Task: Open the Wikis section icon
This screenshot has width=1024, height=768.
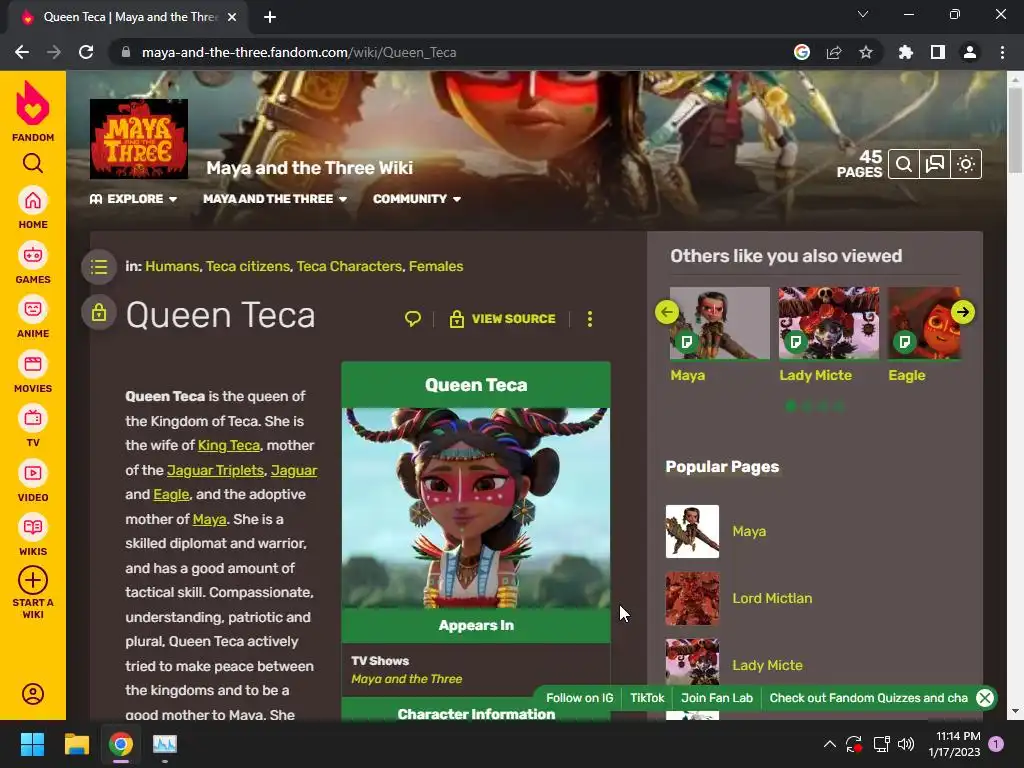Action: click(33, 528)
